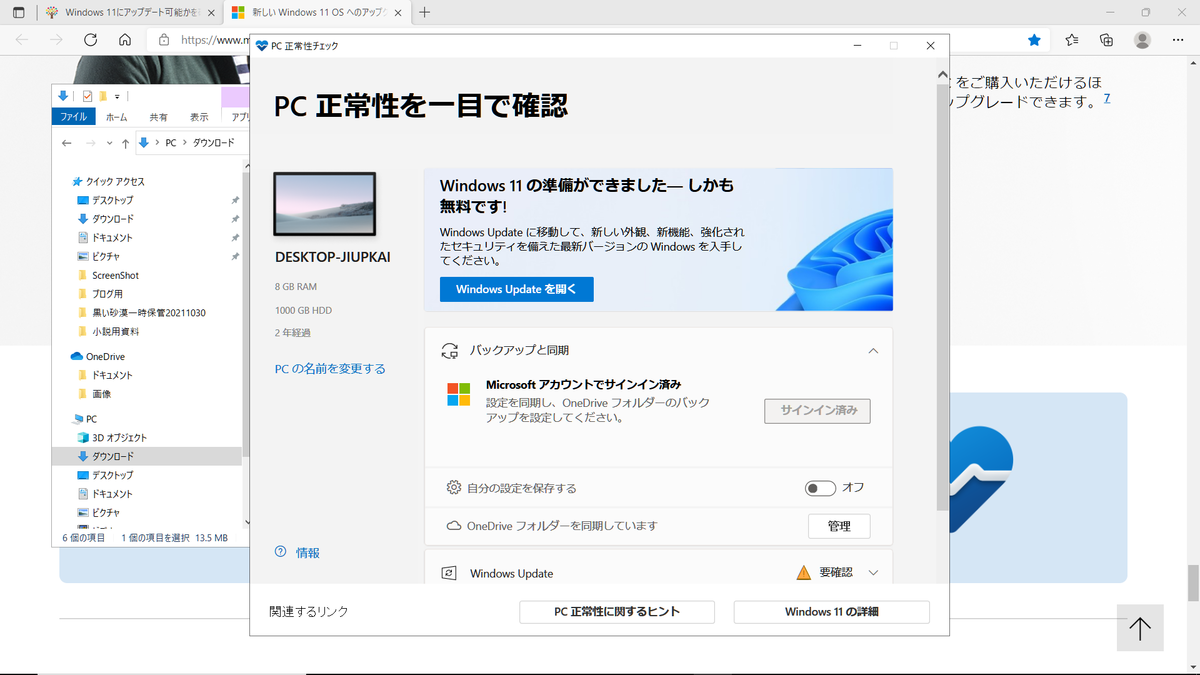The image size is (1200, 675).
Task: Collapse the バックアップと同期 section chevron
Action: [873, 351]
